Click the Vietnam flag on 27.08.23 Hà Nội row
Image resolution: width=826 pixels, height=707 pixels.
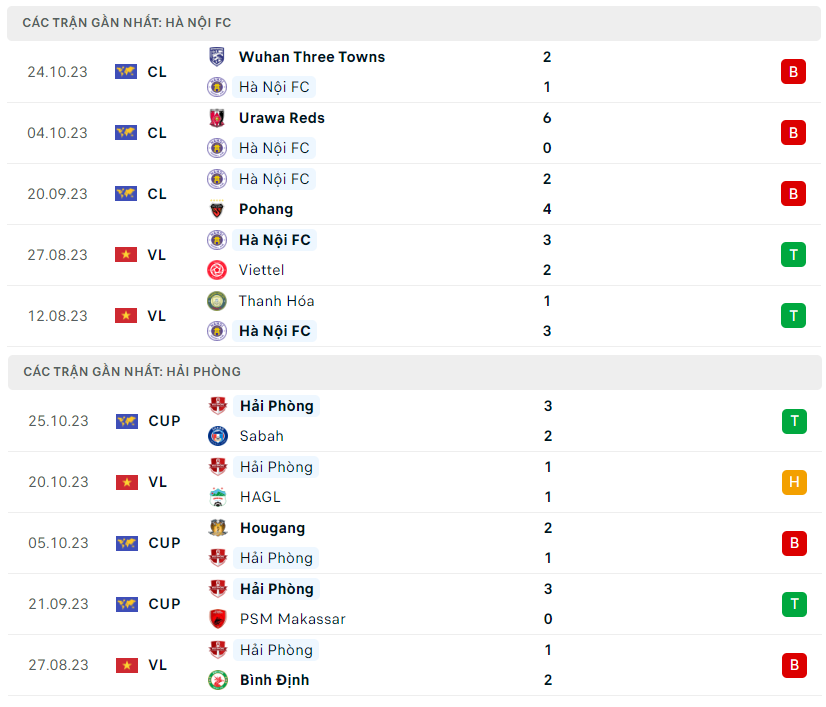pos(126,255)
